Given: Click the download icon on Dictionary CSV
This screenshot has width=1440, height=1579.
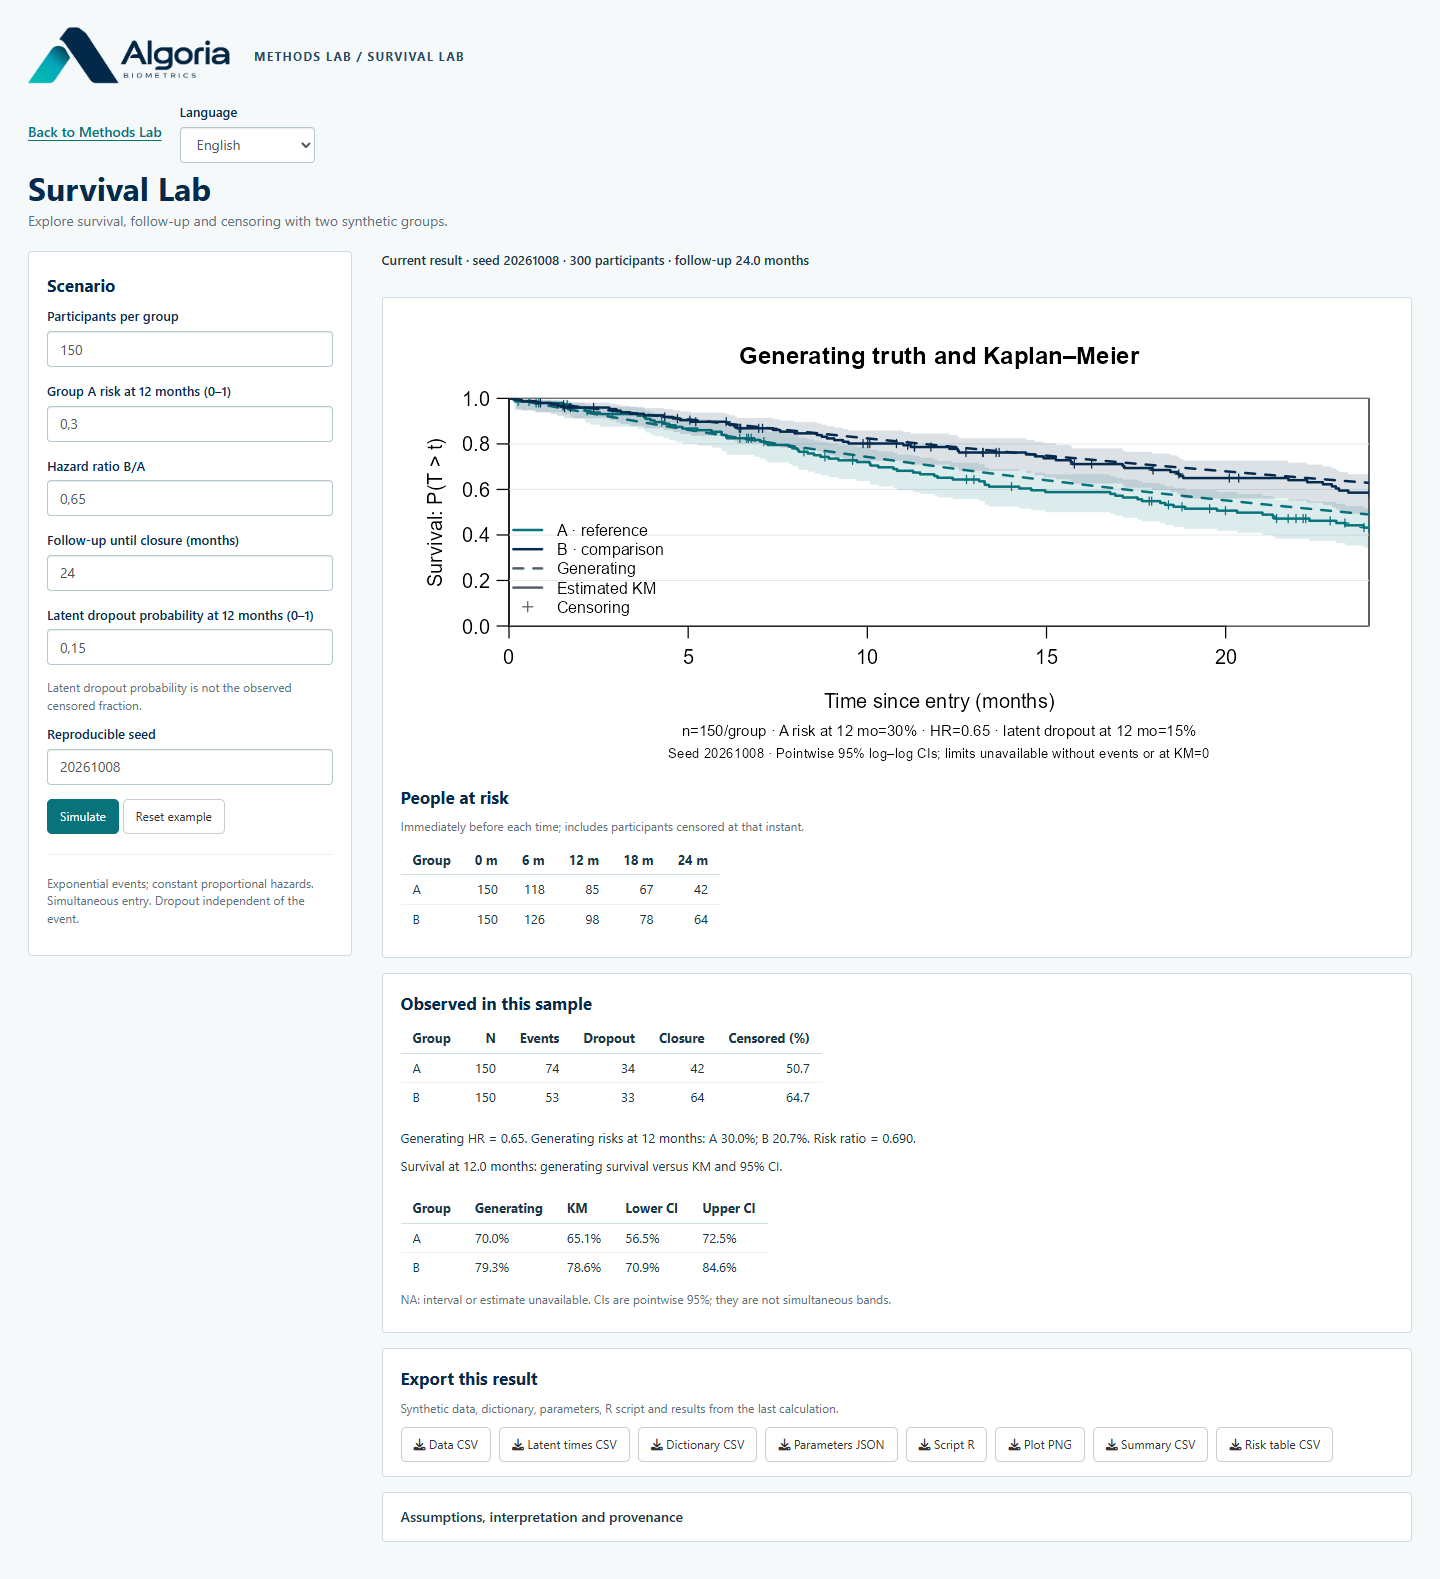Looking at the screenshot, I should pos(657,1445).
